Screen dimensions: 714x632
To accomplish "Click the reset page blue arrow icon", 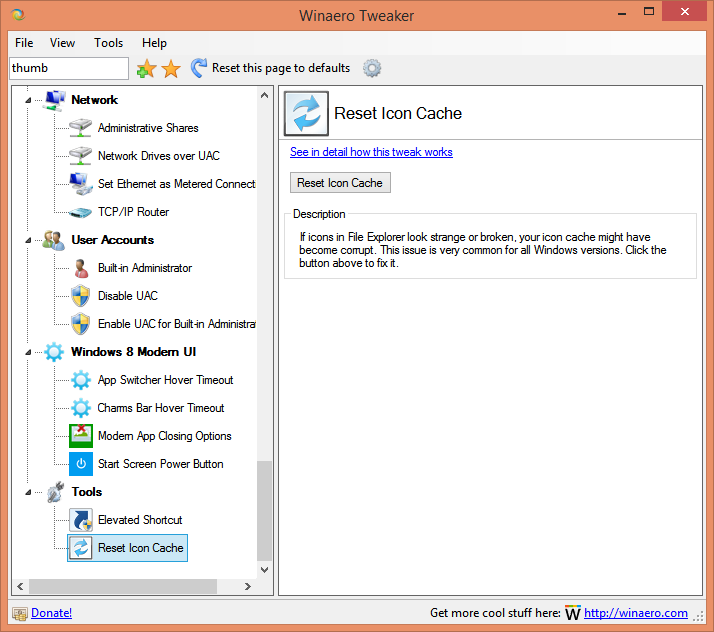I will (x=199, y=68).
